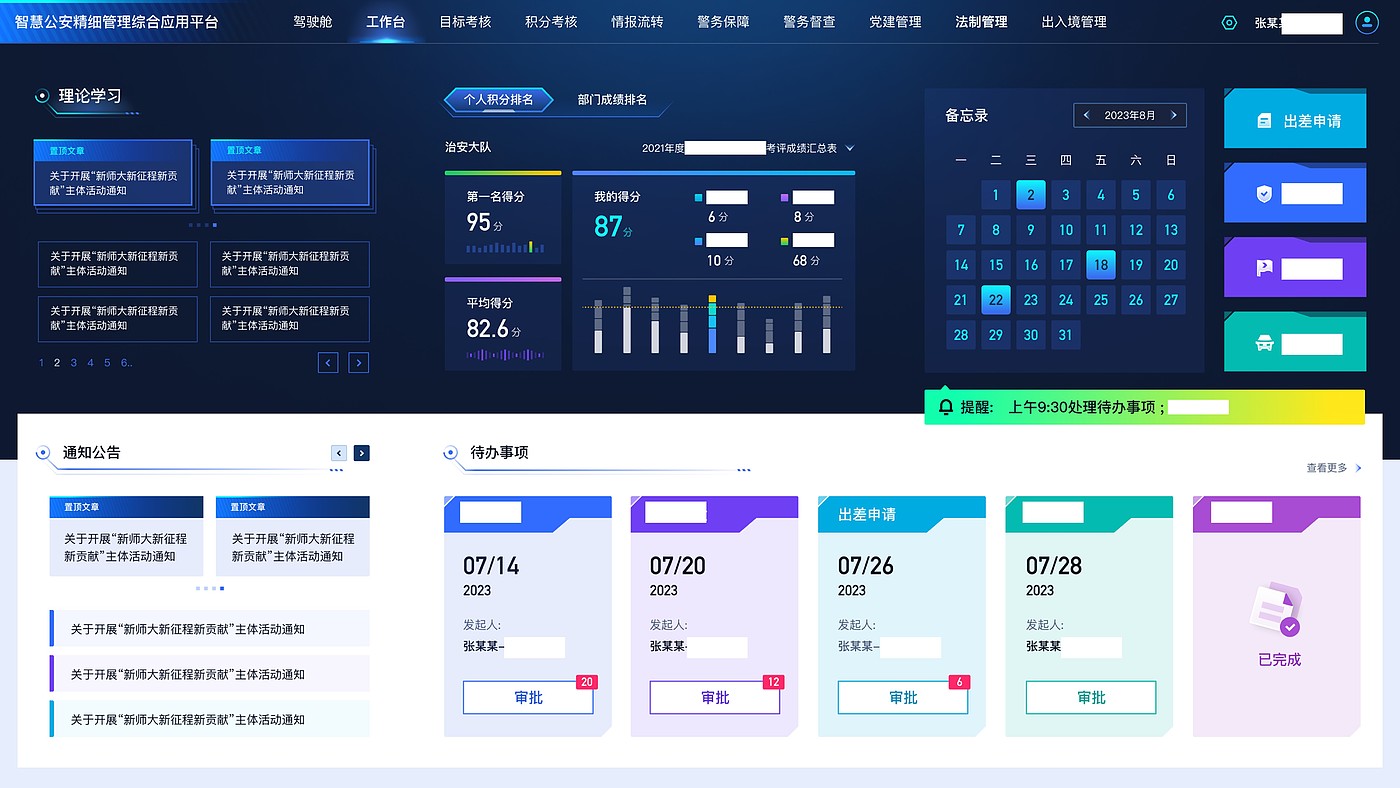Go to page 1 in 理论学习 pagination
1400x788 pixels.
tap(41, 363)
